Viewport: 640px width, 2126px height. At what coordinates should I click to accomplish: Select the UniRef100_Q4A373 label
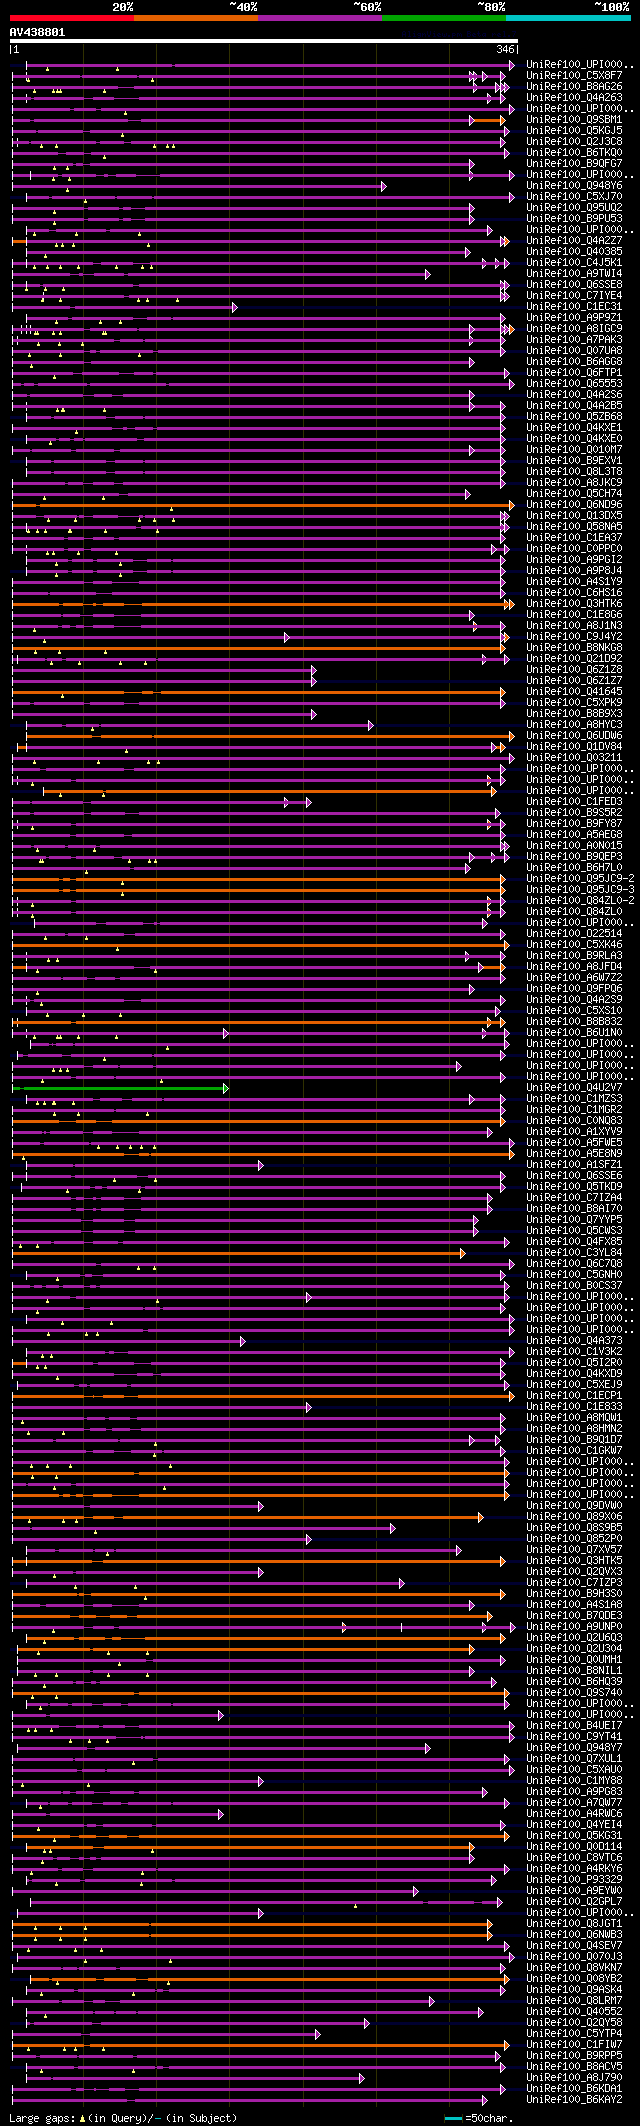[x=574, y=1340]
